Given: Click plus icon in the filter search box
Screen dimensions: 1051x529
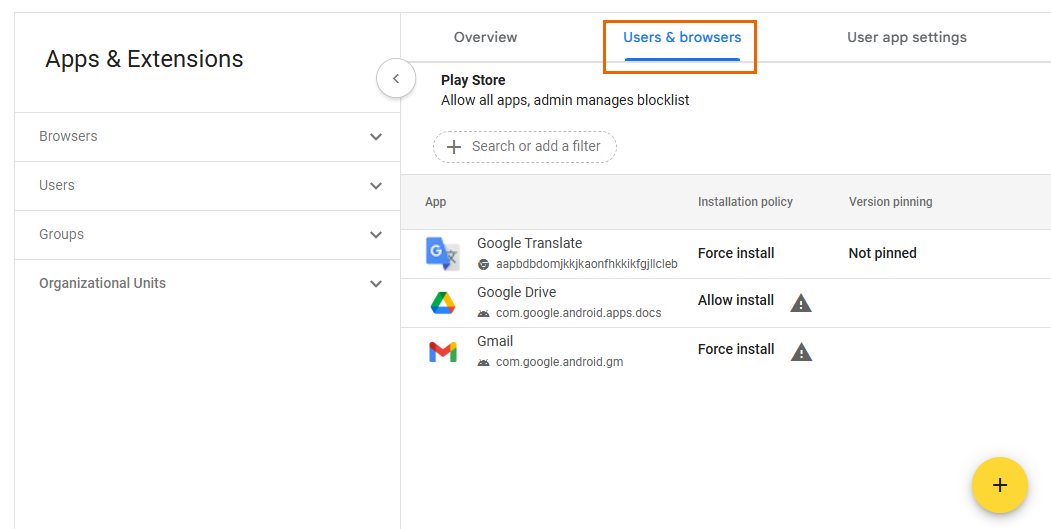Looking at the screenshot, I should [x=454, y=147].
